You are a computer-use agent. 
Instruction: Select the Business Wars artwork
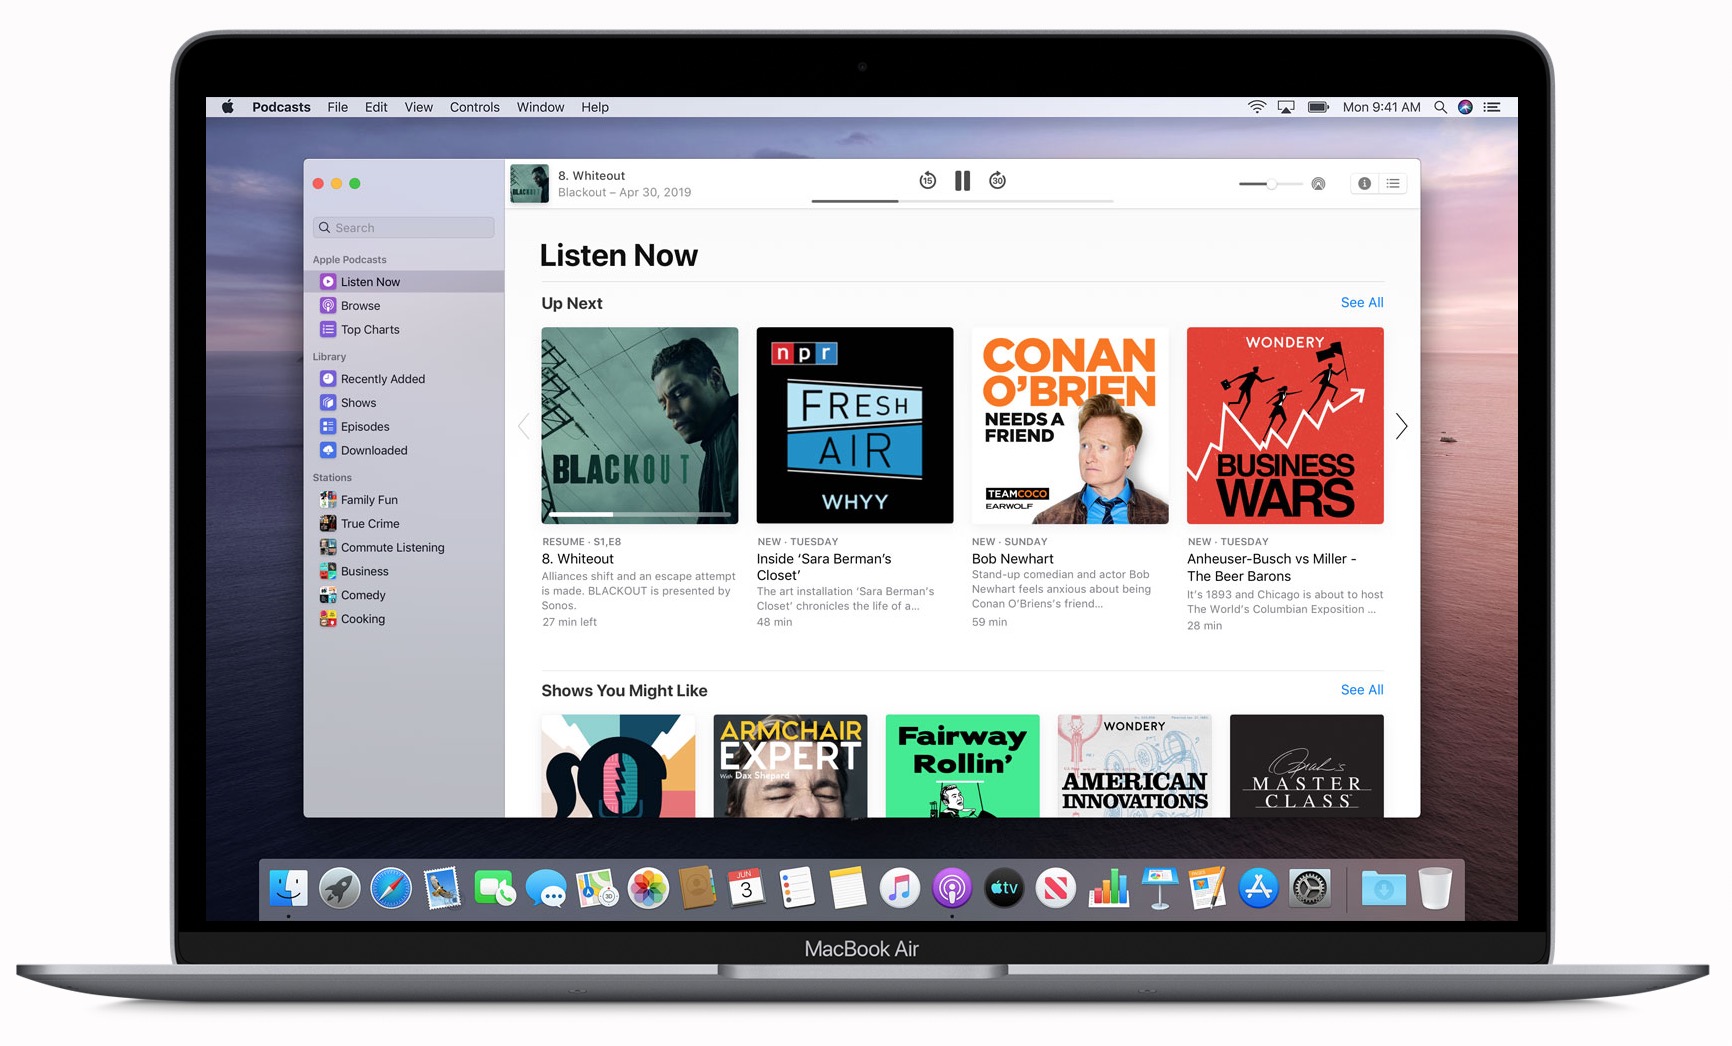point(1285,425)
